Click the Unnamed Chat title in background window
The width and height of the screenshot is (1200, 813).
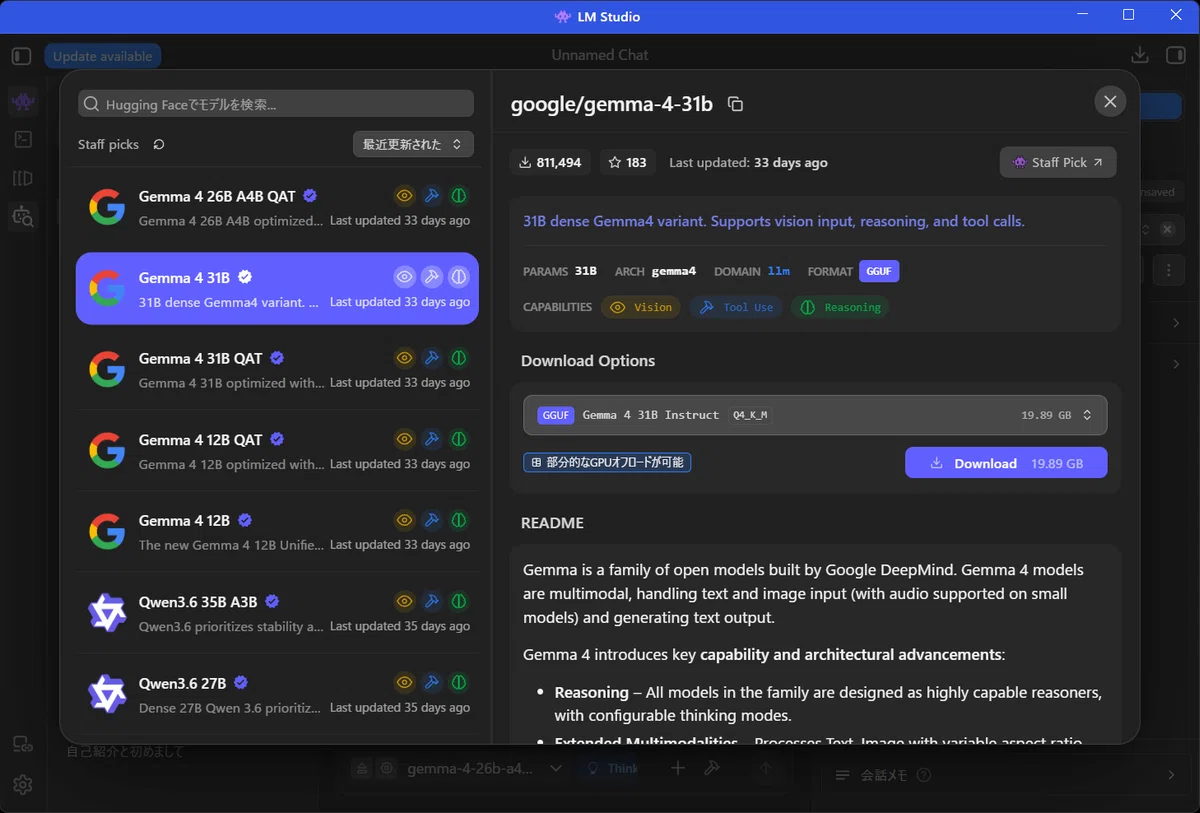600,55
